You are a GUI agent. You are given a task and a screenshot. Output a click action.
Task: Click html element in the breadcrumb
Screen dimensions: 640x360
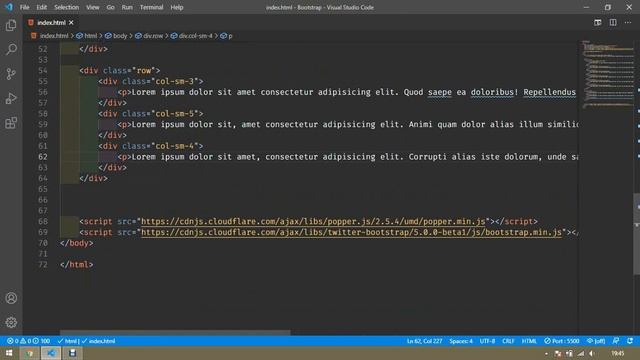(x=87, y=36)
